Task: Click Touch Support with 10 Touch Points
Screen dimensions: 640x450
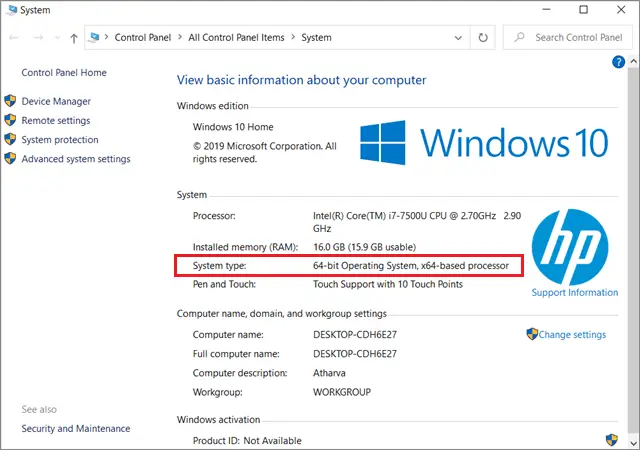Action: point(388,284)
